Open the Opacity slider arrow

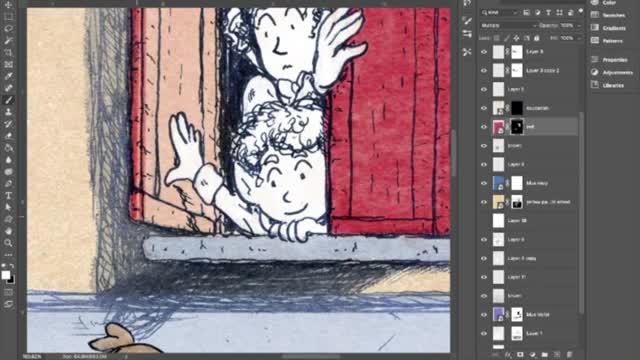pos(579,25)
